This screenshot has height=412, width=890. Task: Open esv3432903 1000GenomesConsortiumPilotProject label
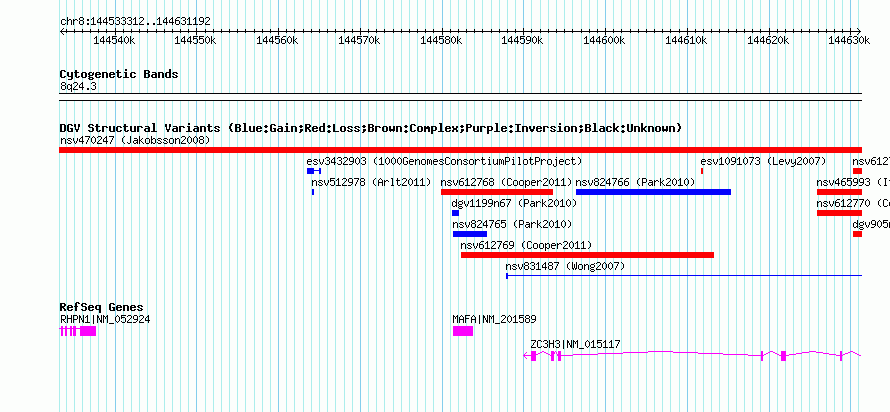coord(444,161)
